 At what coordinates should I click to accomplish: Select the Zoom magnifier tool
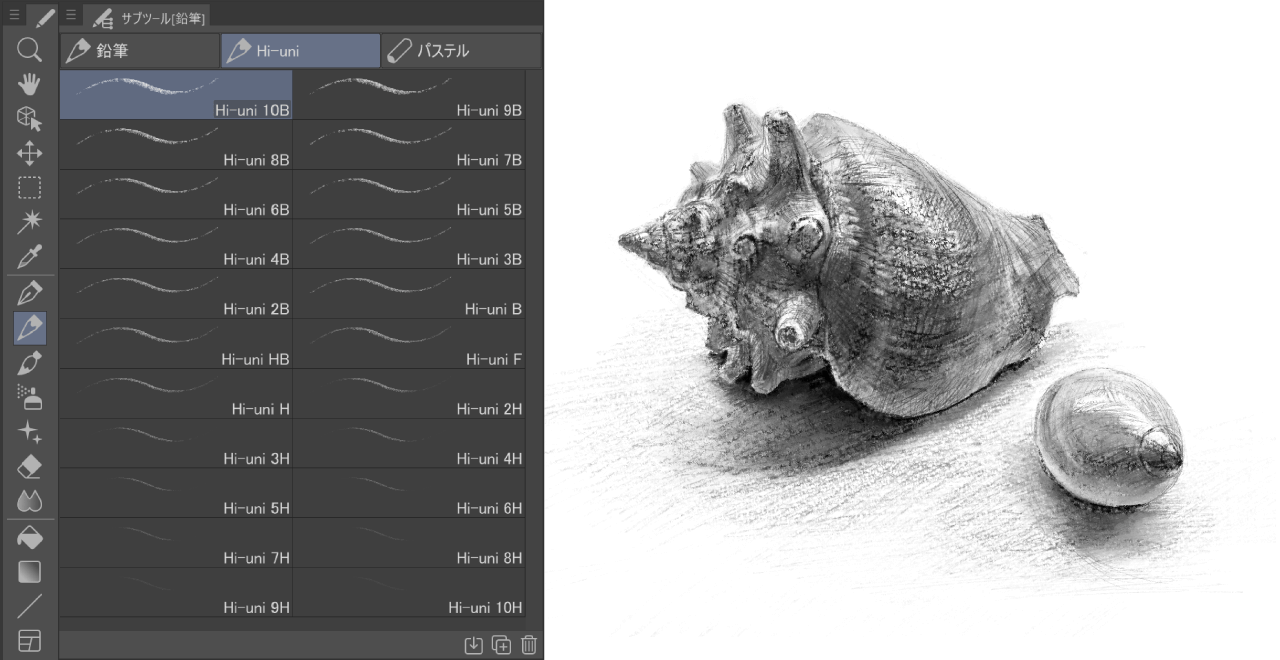point(29,50)
